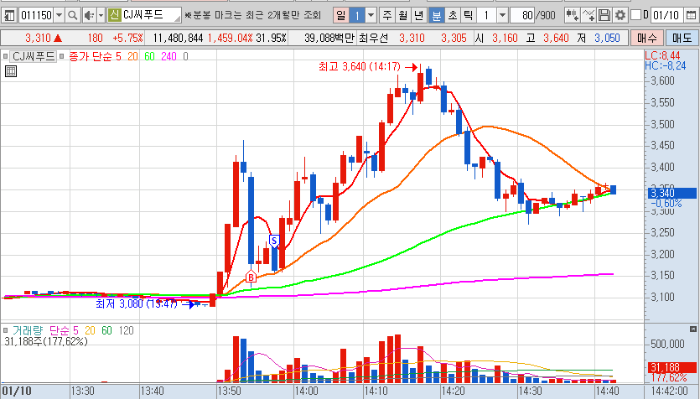Open dropdown arrow next to blue 1 button
The width and height of the screenshot is (700, 399).
(371, 16)
